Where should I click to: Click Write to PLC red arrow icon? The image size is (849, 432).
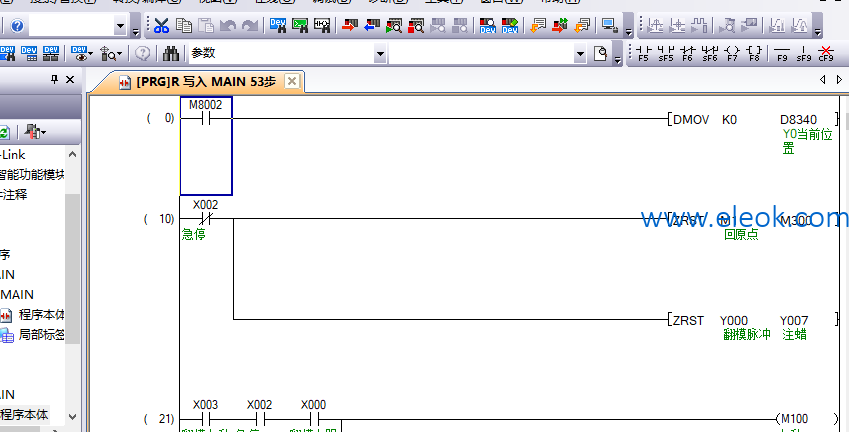(350, 25)
